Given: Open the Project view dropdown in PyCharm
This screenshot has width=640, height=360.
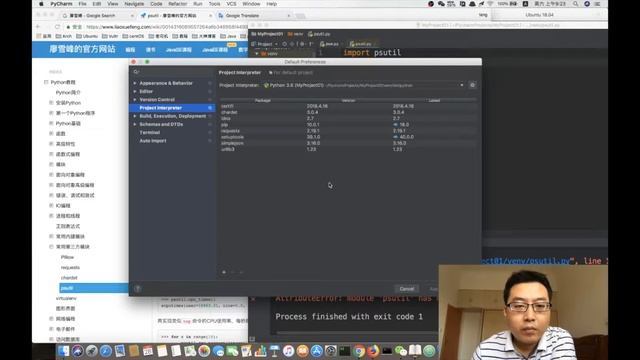Looking at the screenshot, I should point(265,44).
